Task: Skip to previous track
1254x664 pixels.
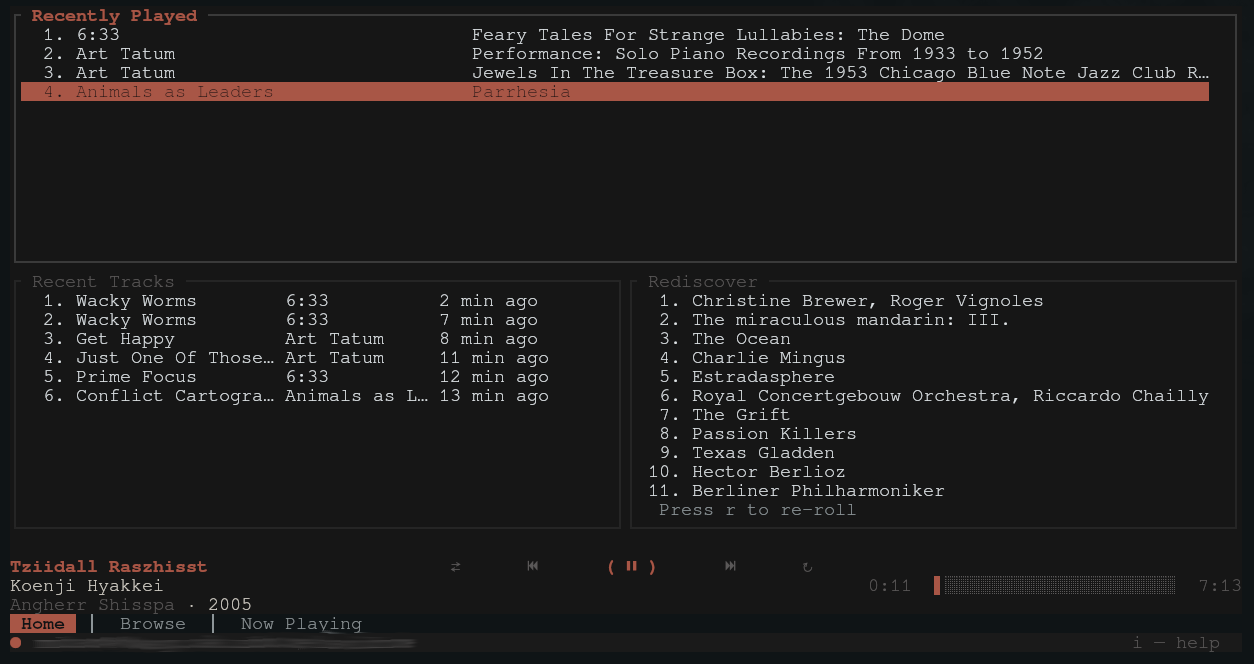Action: click(x=533, y=567)
